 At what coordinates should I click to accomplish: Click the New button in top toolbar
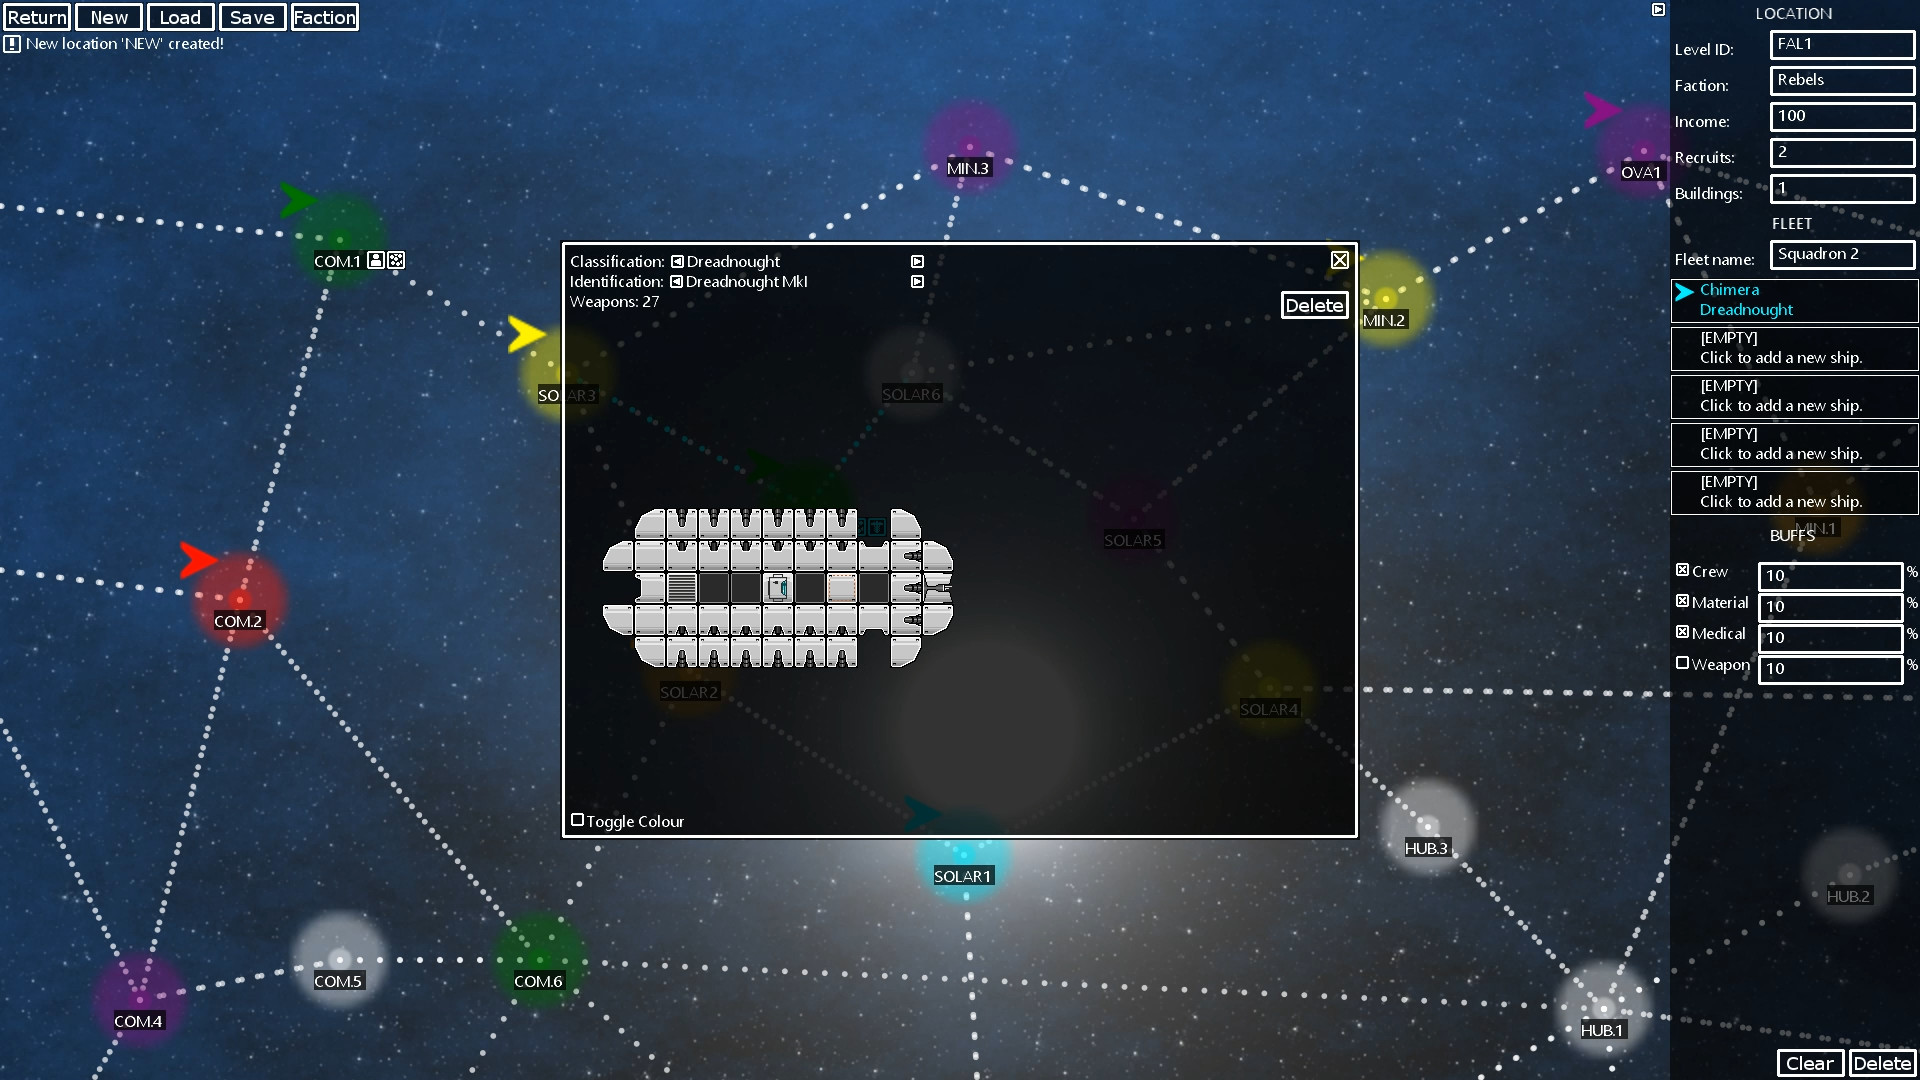pos(107,17)
